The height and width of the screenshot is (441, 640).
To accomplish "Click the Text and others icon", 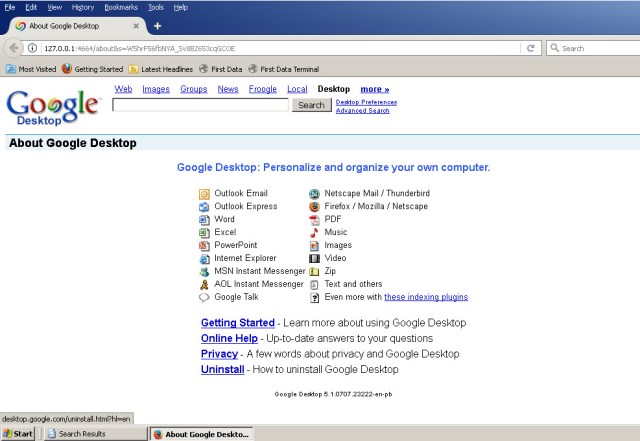I will (x=314, y=285).
